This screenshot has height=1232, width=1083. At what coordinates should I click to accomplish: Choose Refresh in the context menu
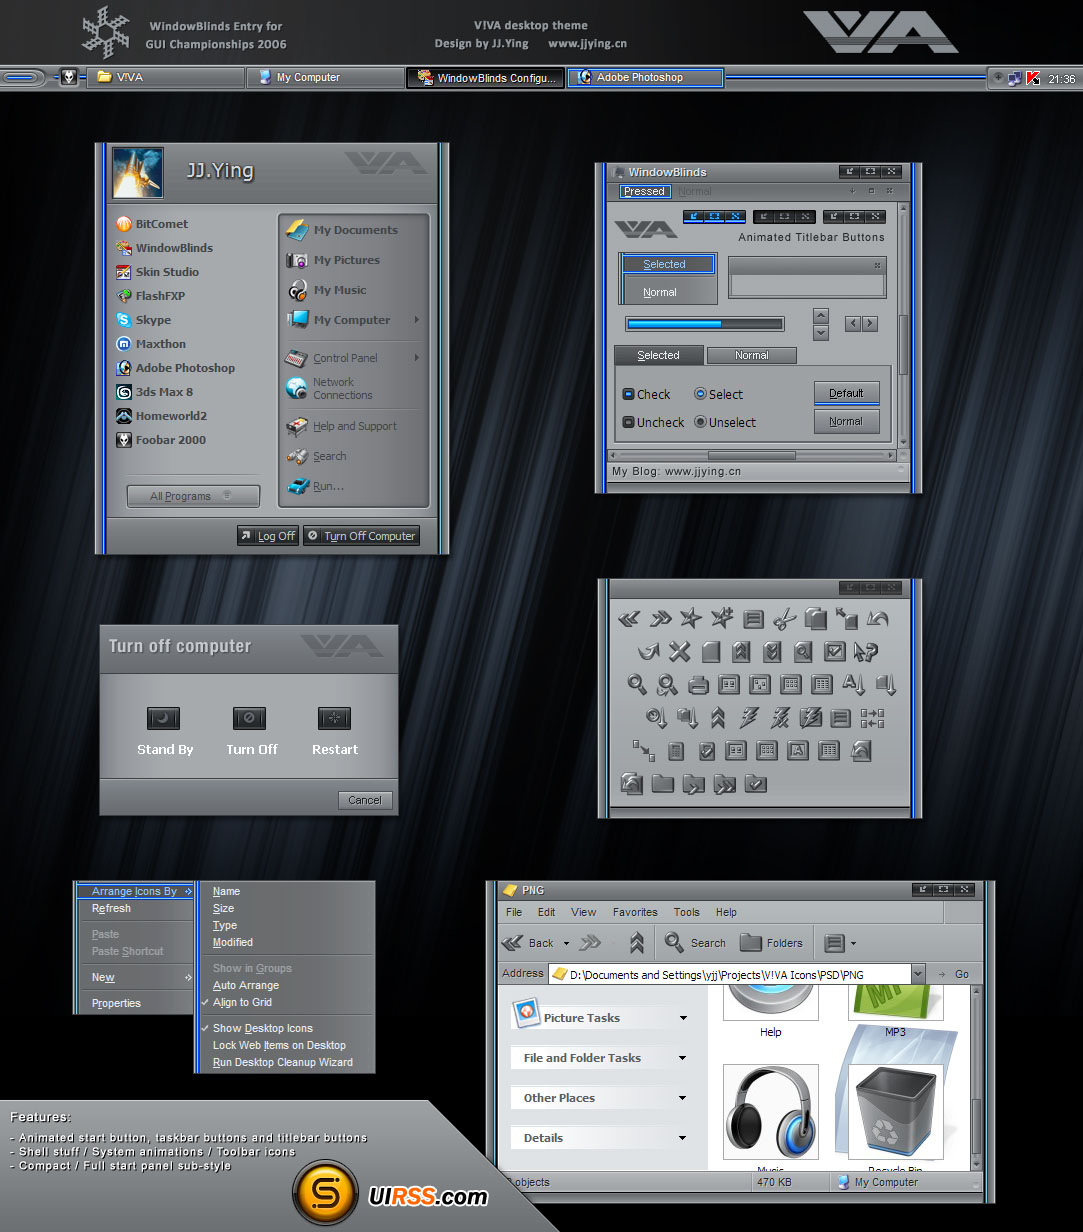pos(135,908)
